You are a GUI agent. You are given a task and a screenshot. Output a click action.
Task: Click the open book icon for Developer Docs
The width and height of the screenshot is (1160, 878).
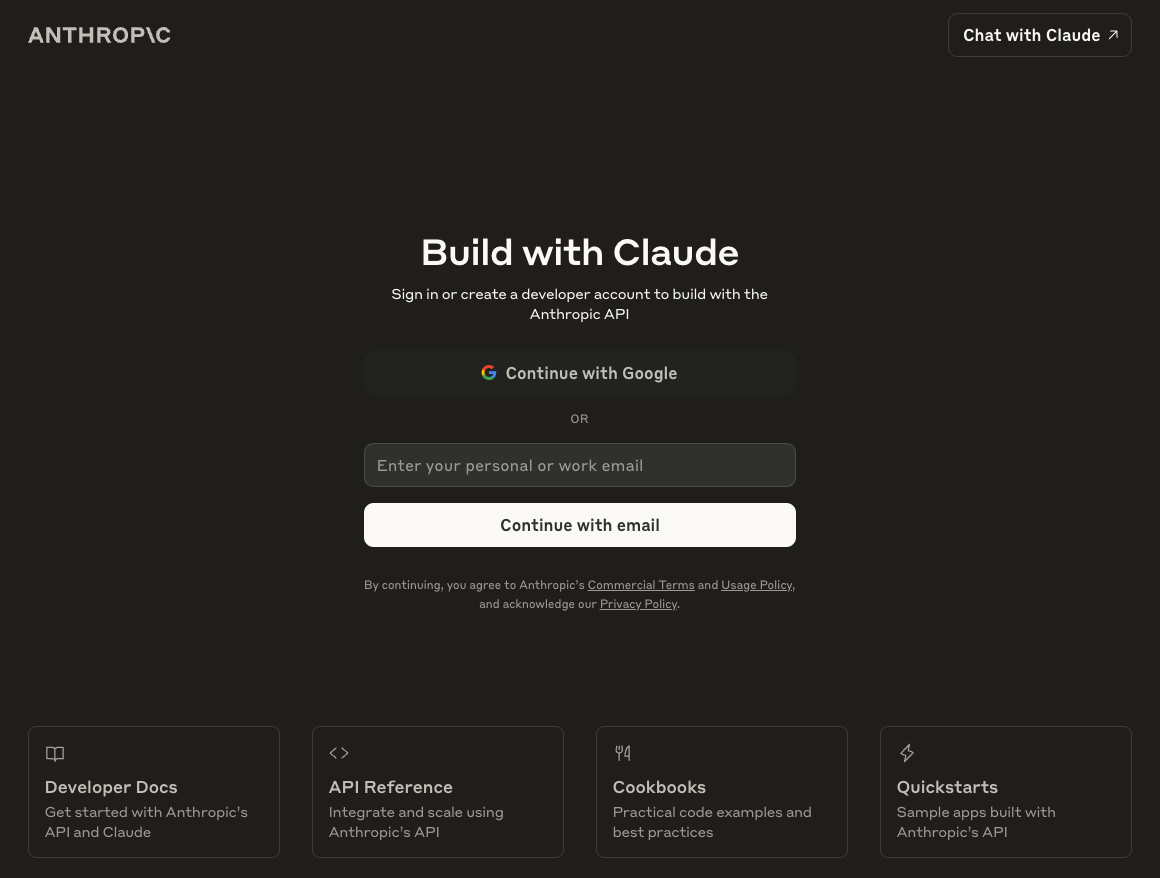pos(55,753)
